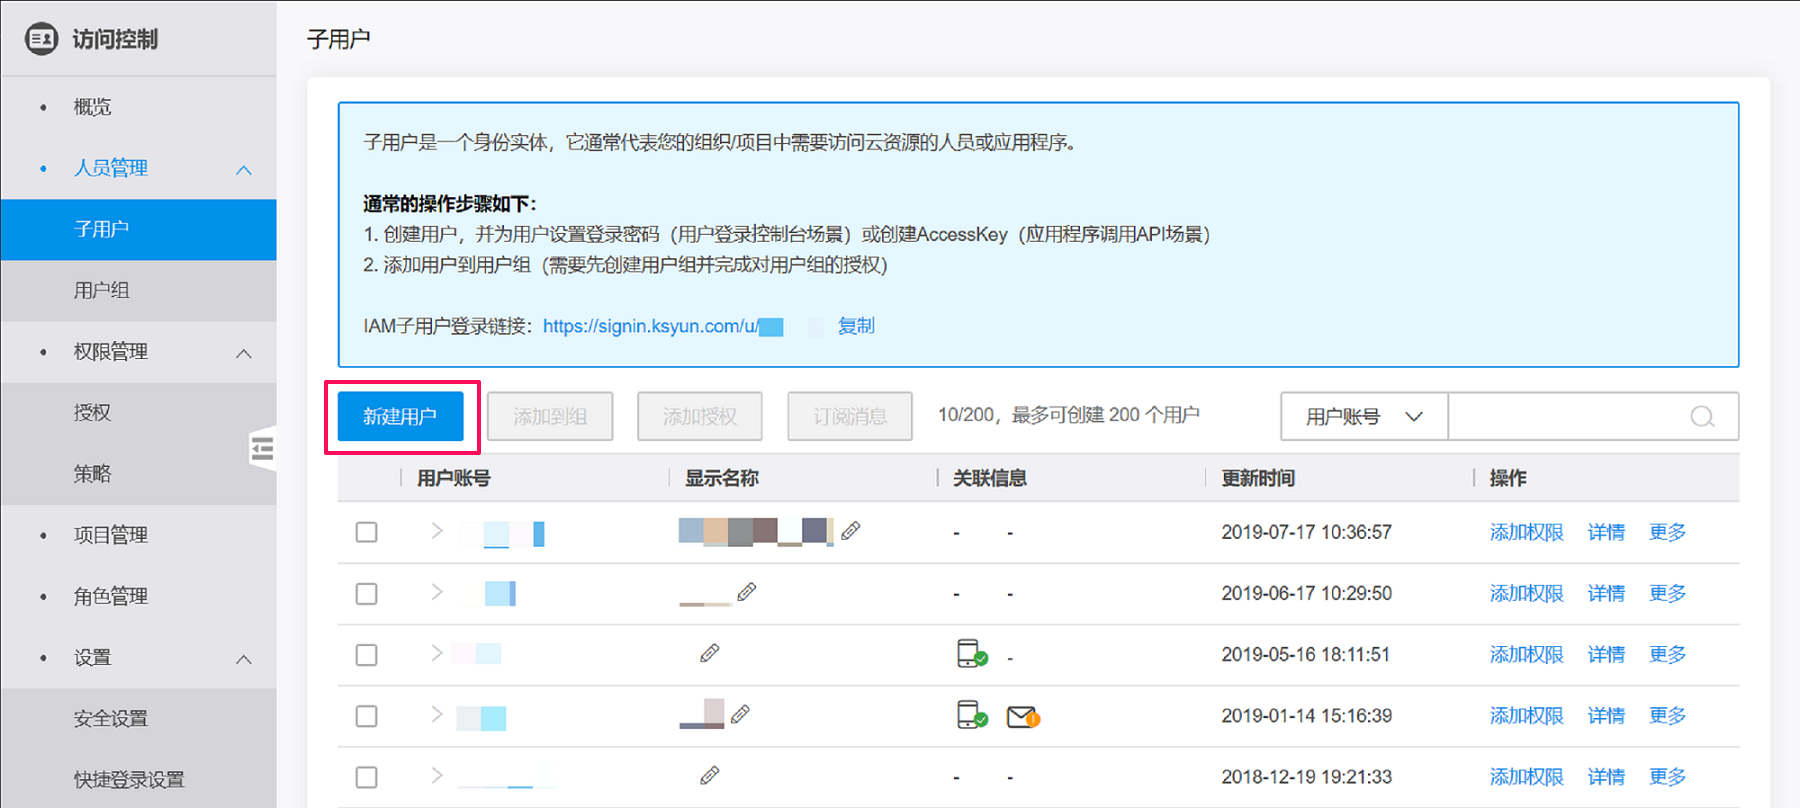This screenshot has width=1800, height=808.
Task: Open 详情 for the 2018-12-19 user
Action: tap(1606, 776)
